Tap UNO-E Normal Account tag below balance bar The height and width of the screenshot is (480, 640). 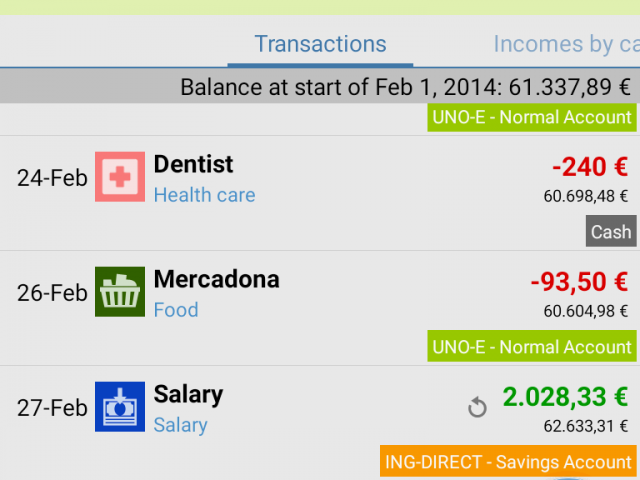tap(532, 117)
